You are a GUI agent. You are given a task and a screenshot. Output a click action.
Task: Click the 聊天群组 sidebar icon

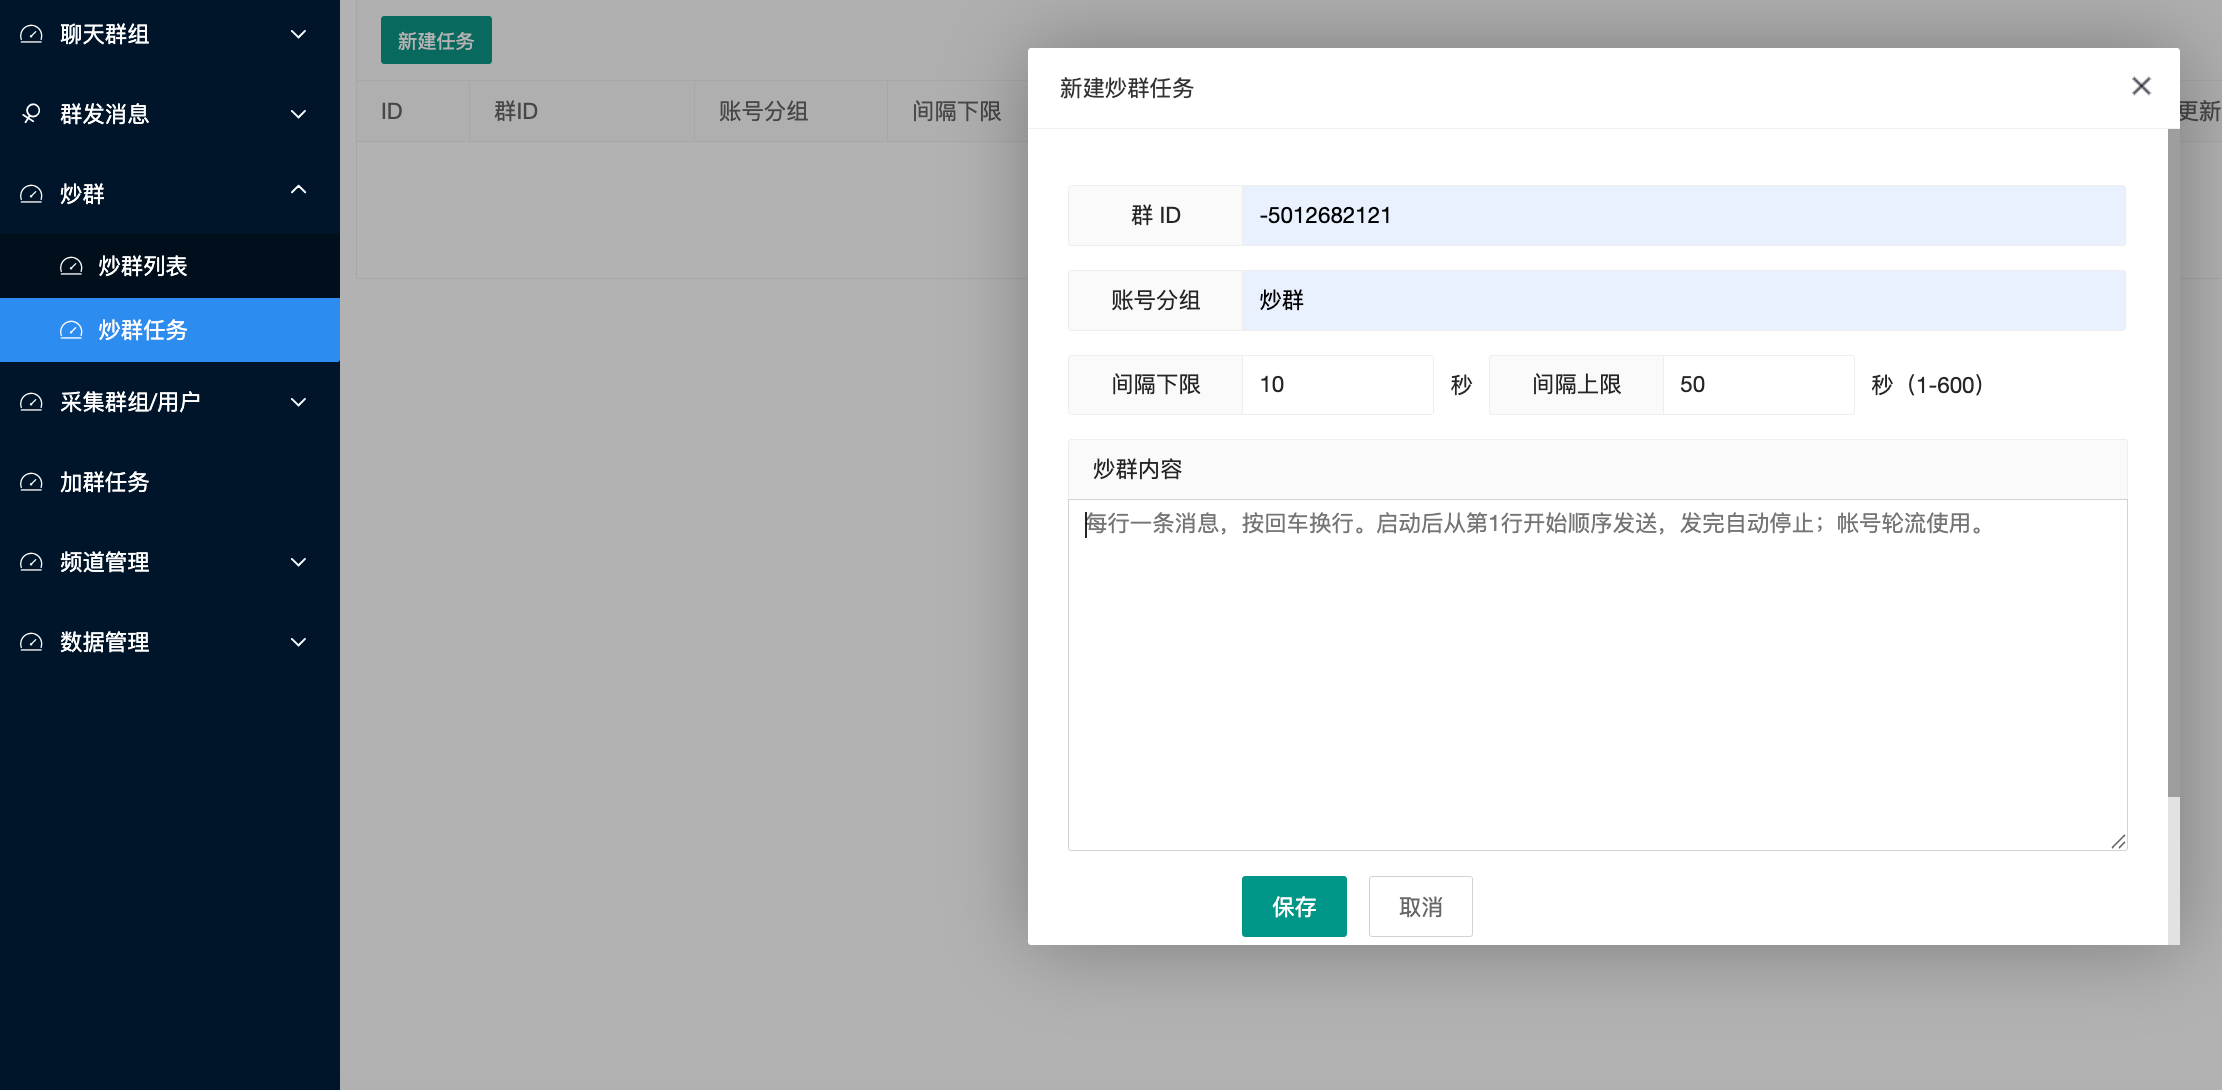coord(32,34)
